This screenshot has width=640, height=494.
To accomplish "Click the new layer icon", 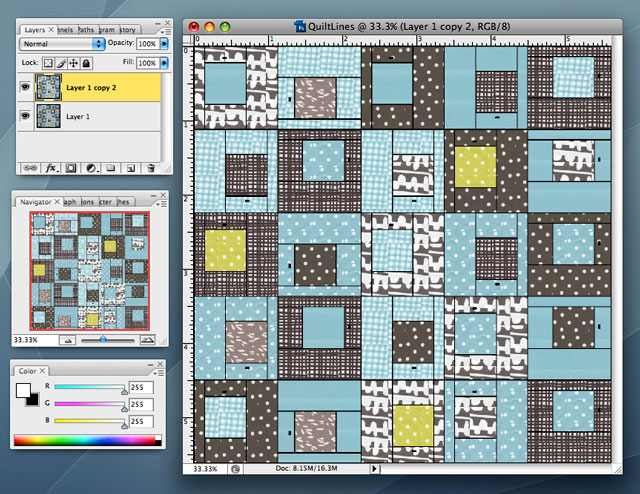I will 130,168.
